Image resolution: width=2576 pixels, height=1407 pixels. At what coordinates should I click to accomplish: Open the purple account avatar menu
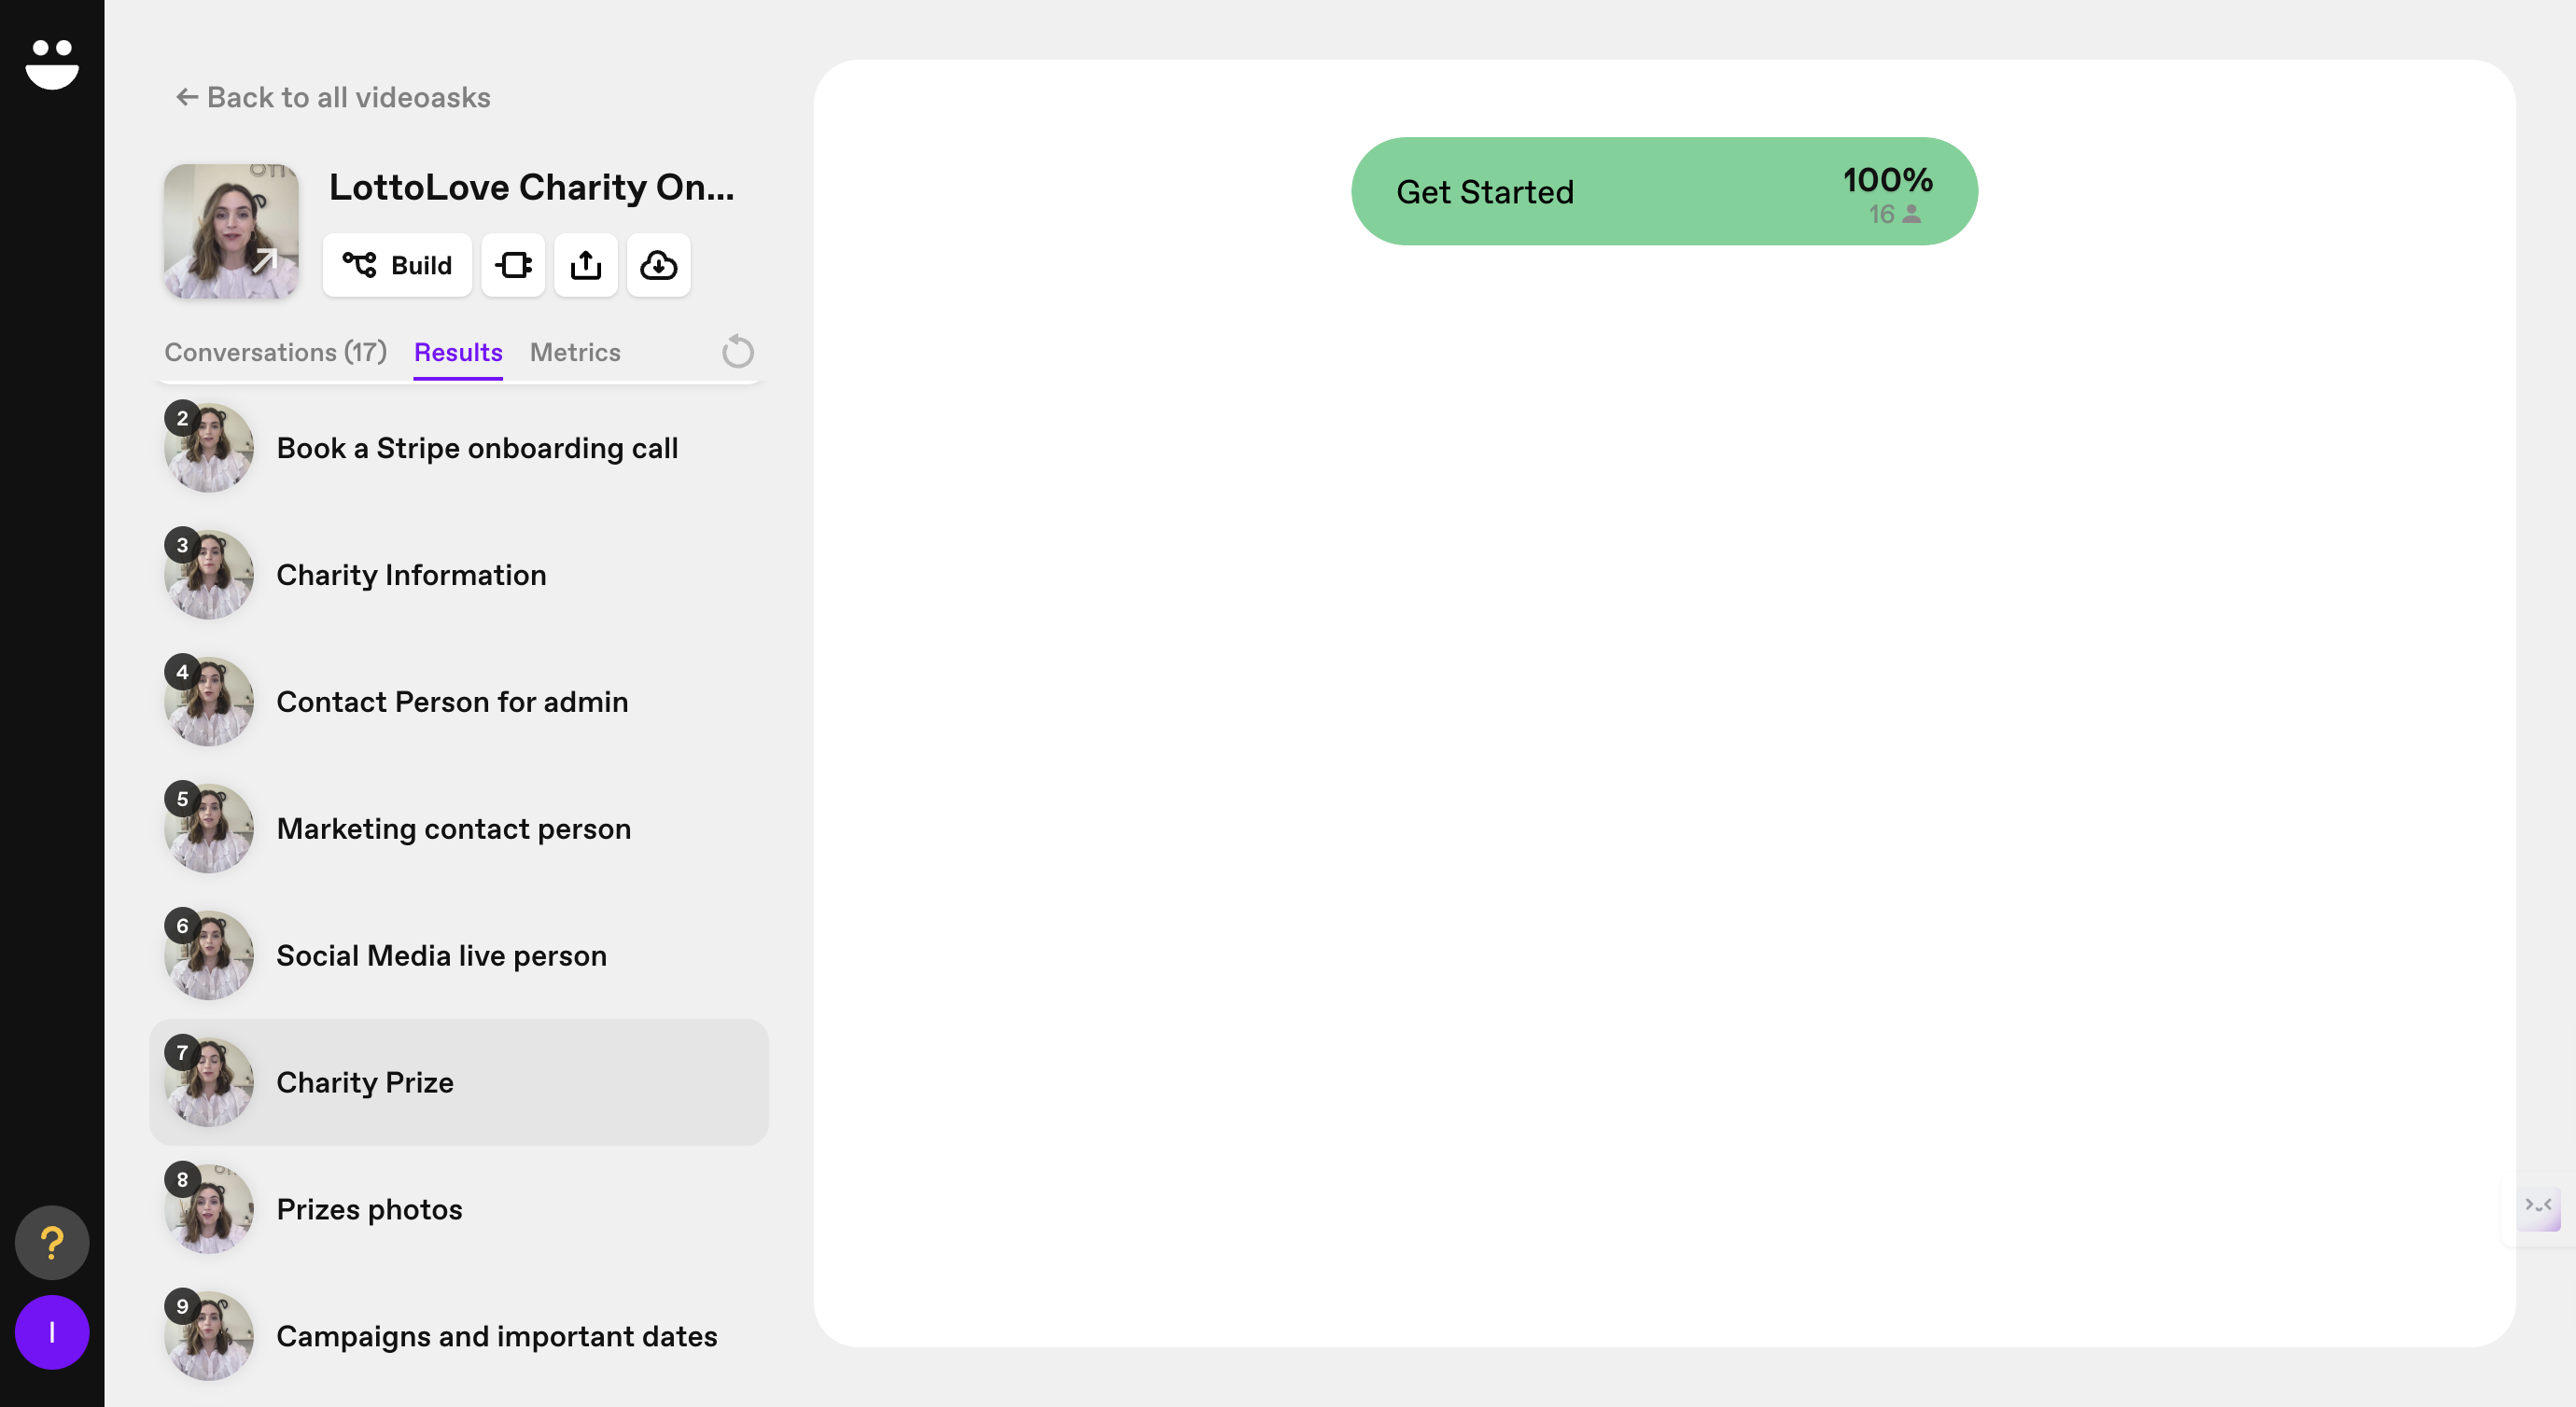point(52,1332)
